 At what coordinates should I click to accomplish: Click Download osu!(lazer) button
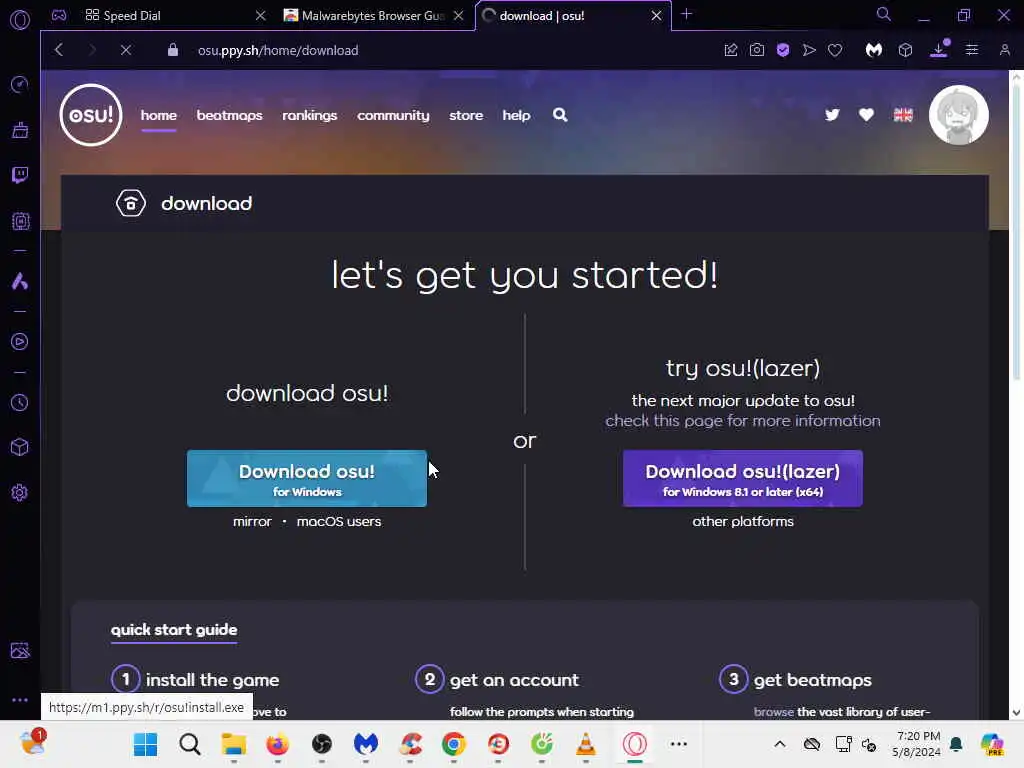pyautogui.click(x=743, y=479)
